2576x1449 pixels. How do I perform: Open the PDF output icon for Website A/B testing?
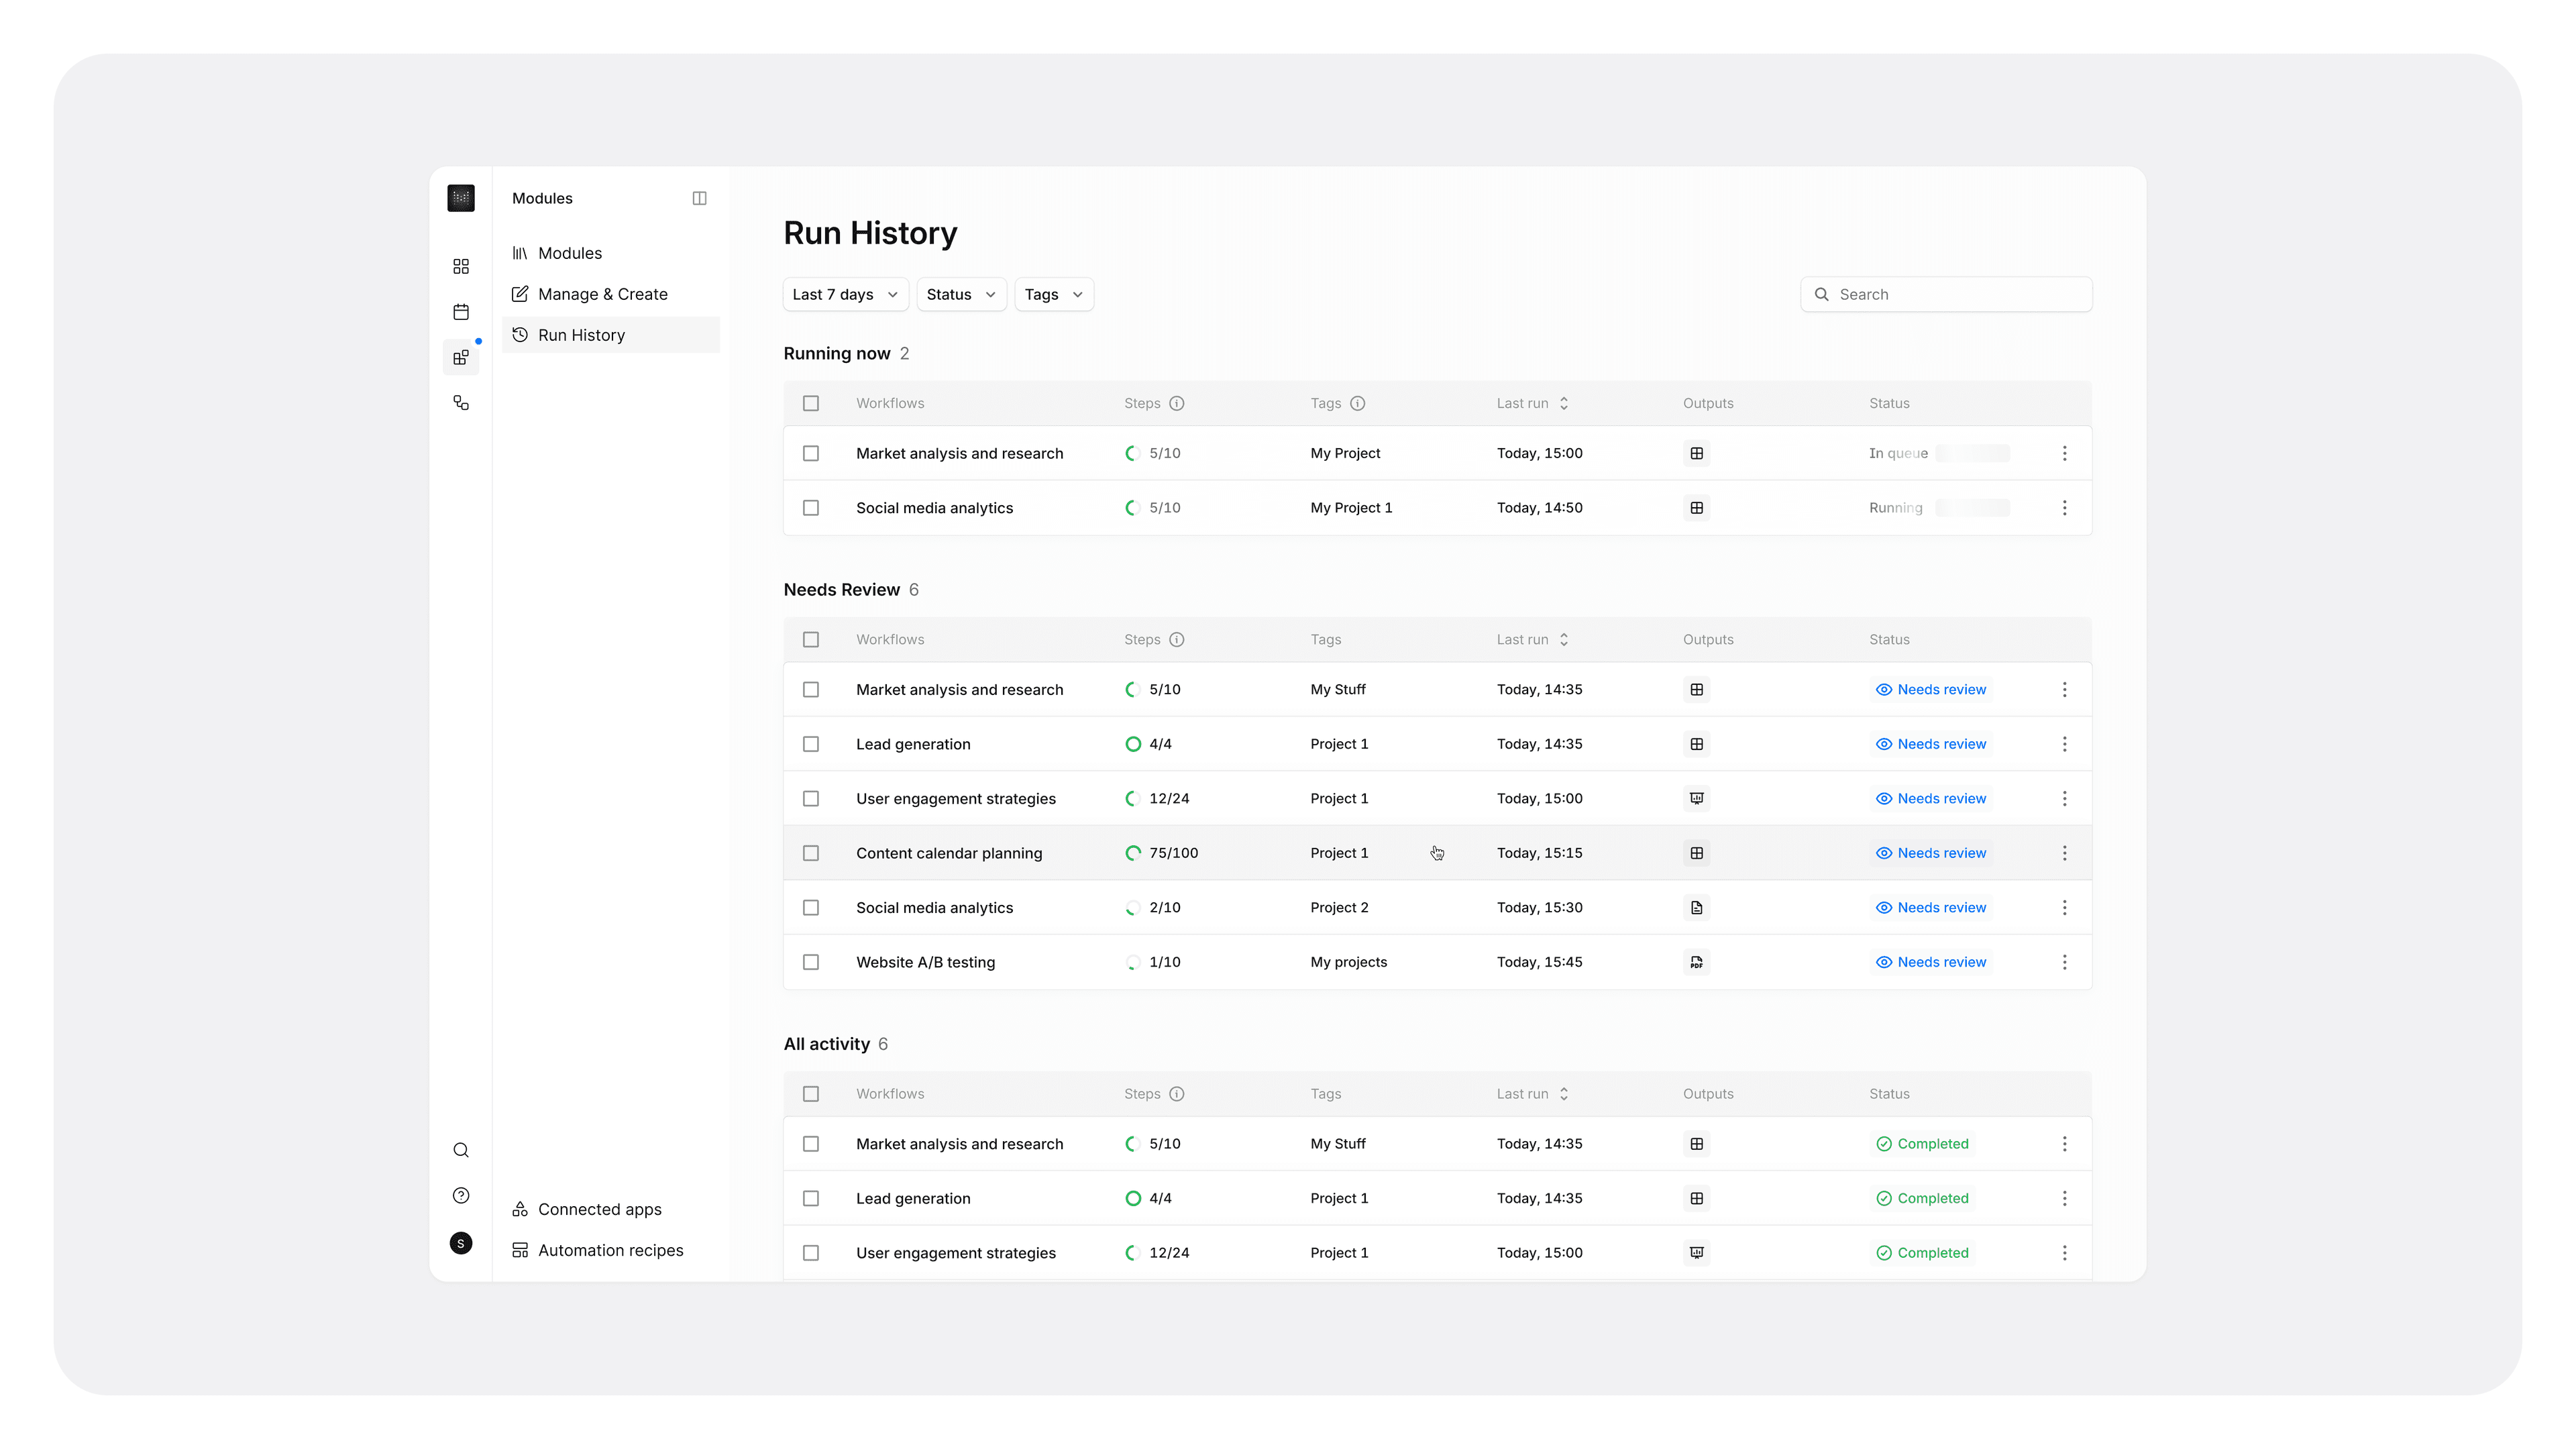1696,962
